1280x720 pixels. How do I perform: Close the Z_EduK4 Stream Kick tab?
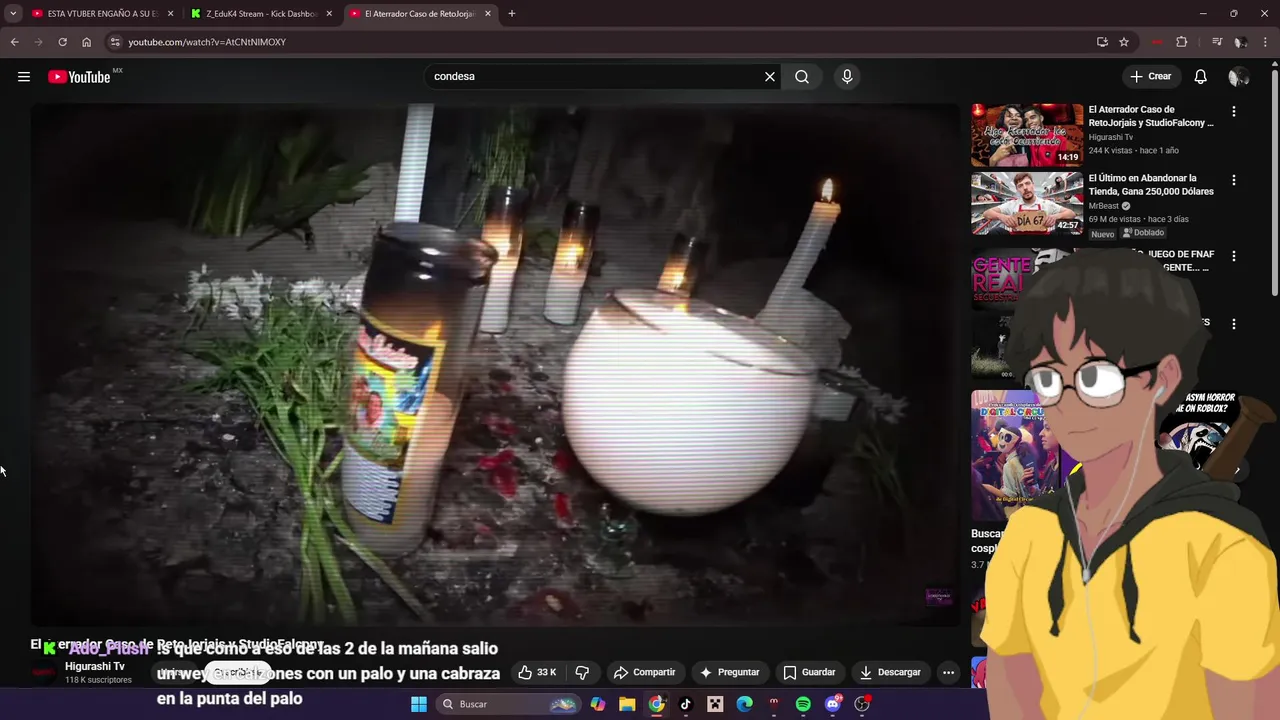click(329, 14)
